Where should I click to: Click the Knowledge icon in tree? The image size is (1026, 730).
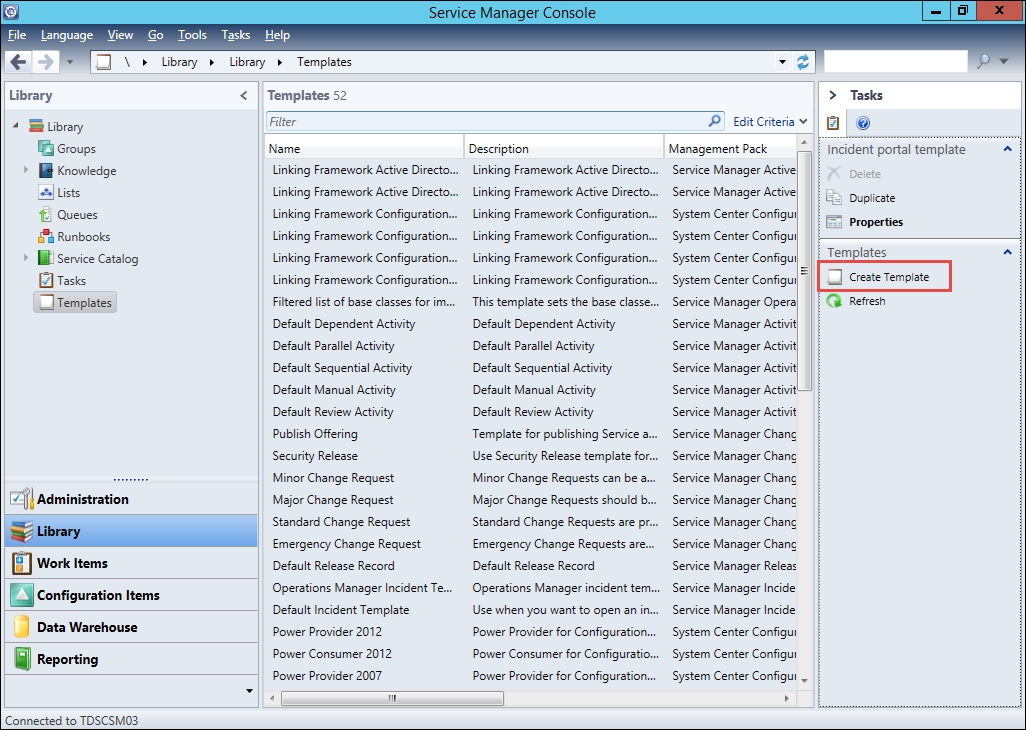(46, 171)
